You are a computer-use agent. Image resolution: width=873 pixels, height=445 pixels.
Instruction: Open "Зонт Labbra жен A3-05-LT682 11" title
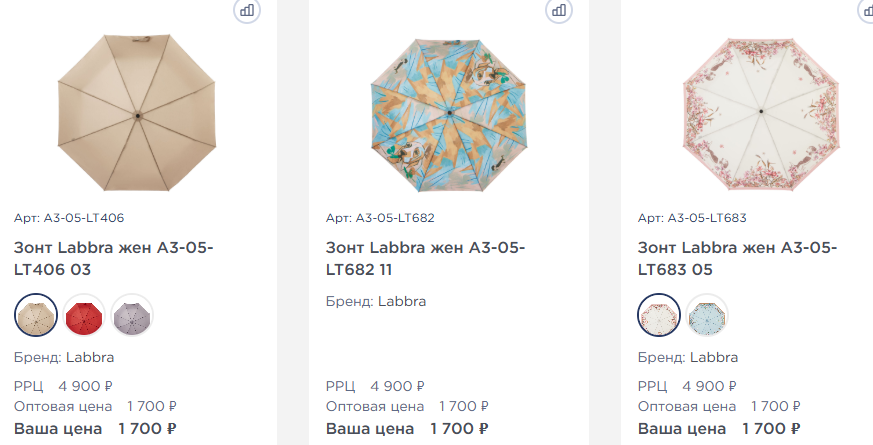[425, 258]
